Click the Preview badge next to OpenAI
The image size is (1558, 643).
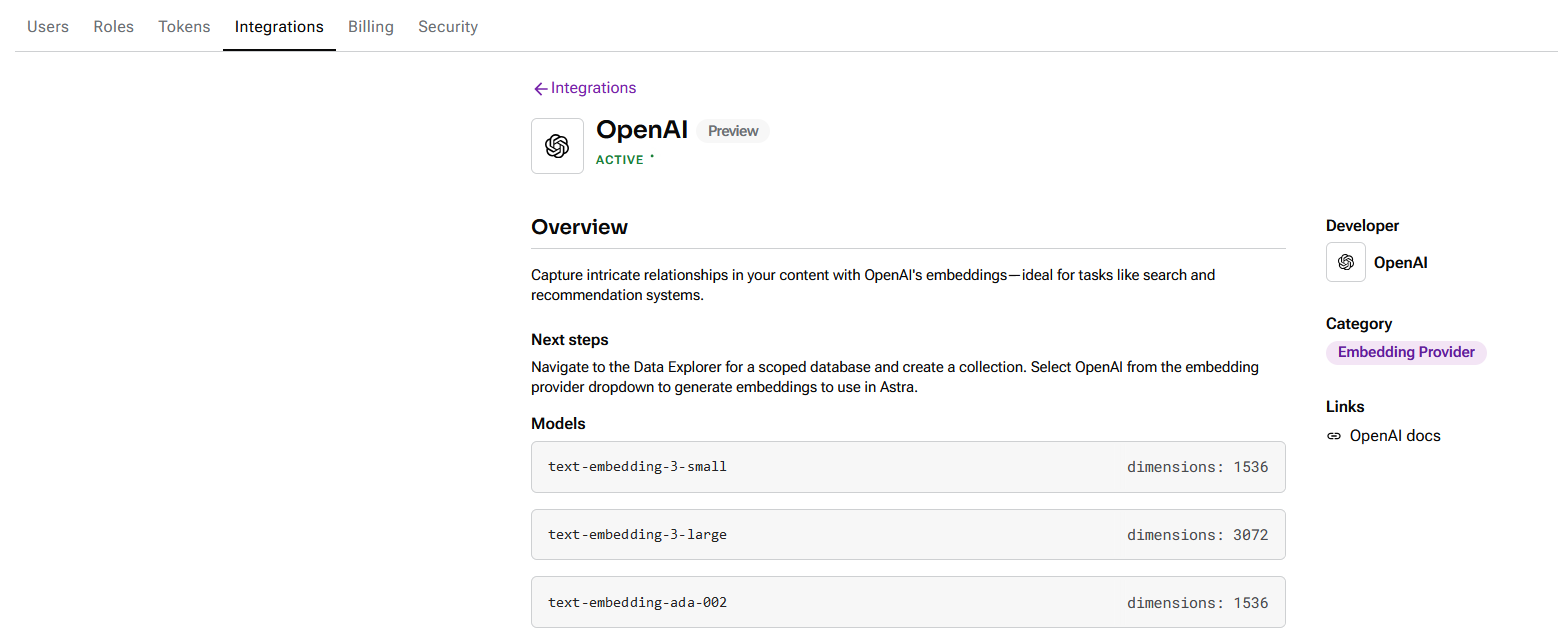(733, 131)
